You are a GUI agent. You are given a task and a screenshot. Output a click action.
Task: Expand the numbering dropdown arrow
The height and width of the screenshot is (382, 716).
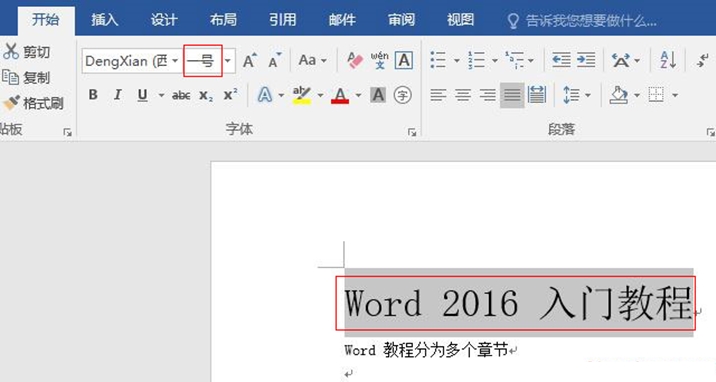(495, 60)
